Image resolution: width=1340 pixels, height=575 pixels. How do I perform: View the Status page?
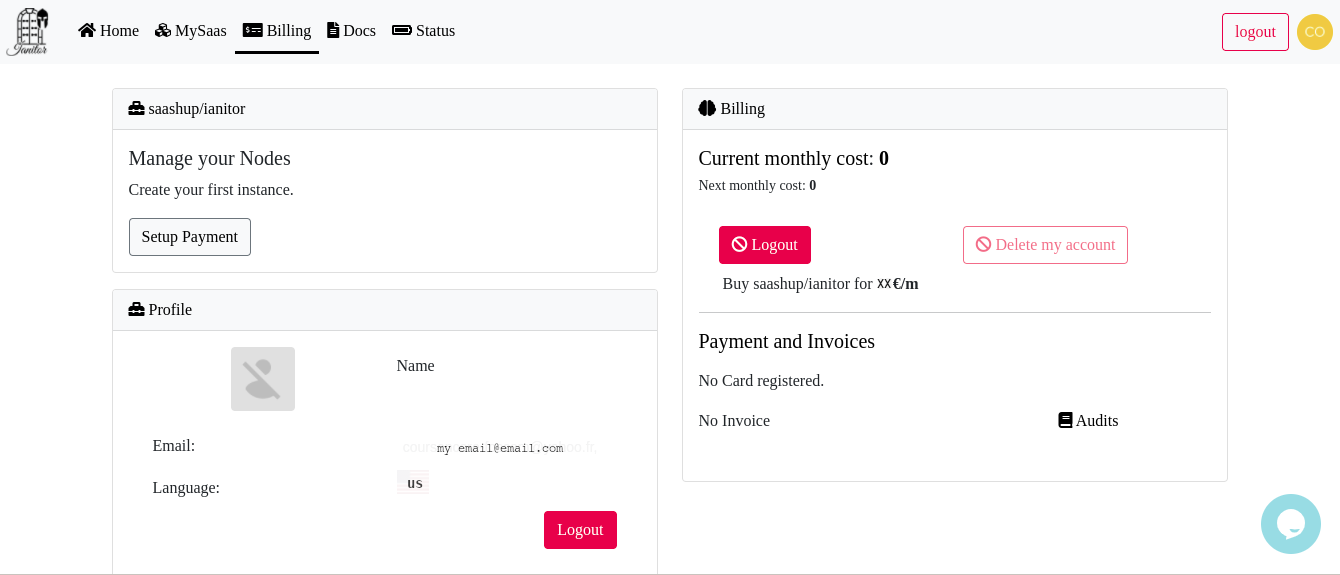tap(423, 31)
